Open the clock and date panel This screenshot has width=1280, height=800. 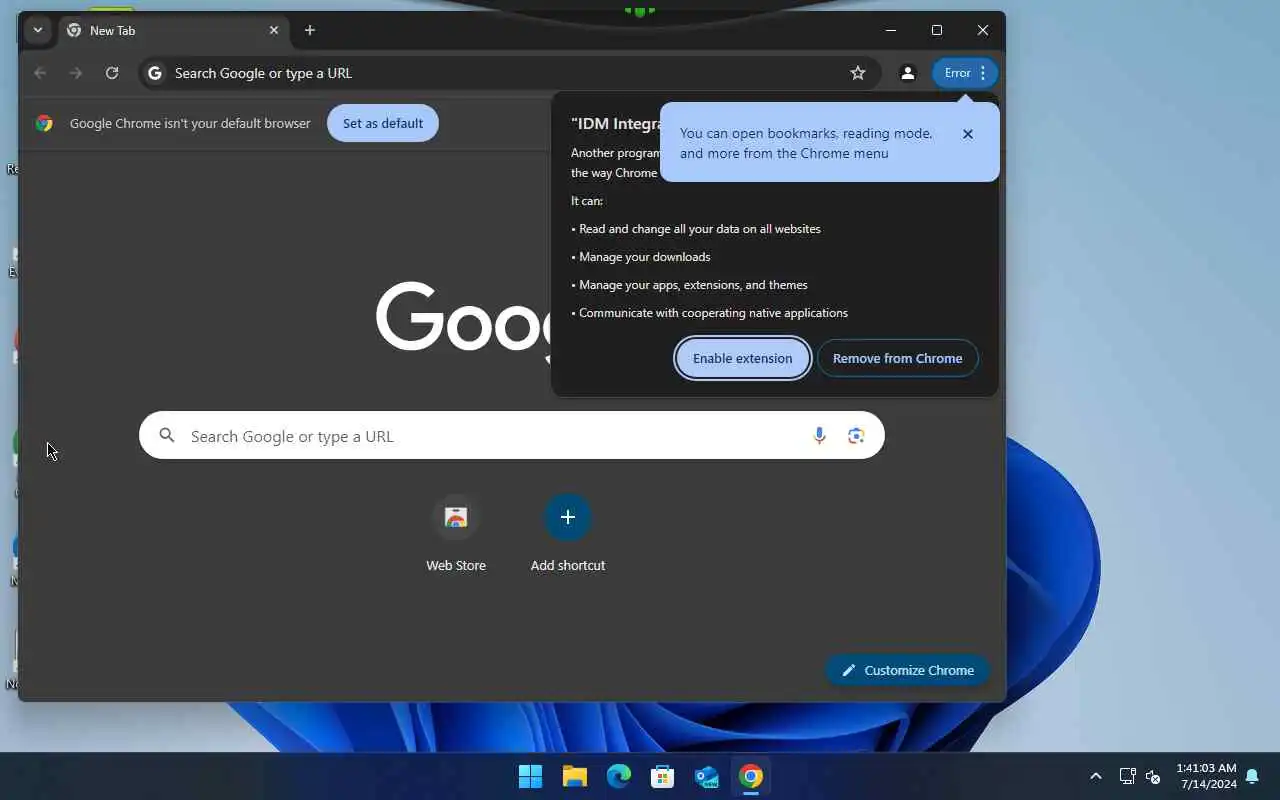pos(1206,776)
